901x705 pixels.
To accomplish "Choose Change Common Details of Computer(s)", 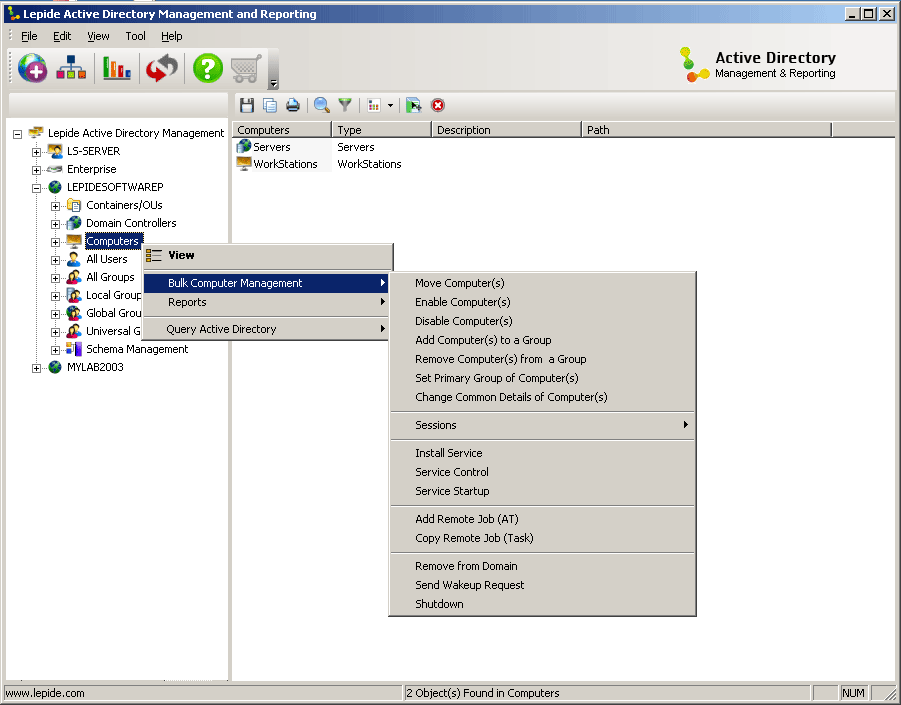I will coord(542,397).
